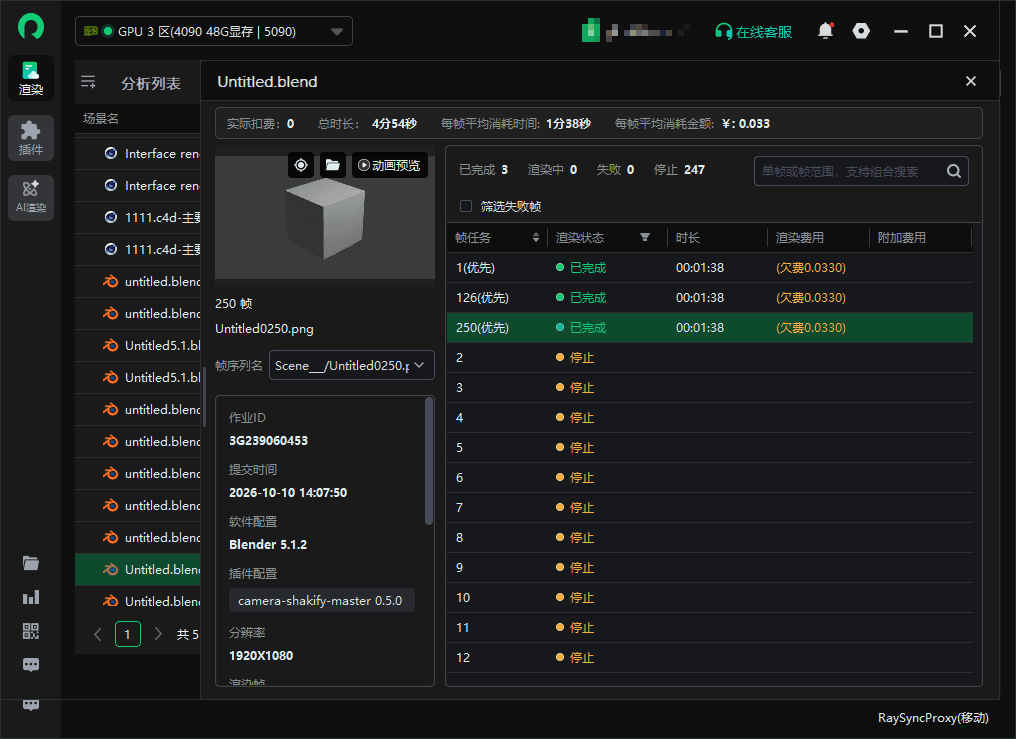This screenshot has height=739, width=1016.
Task: Click the list menu icon beside 分析列表
Action: 88,82
